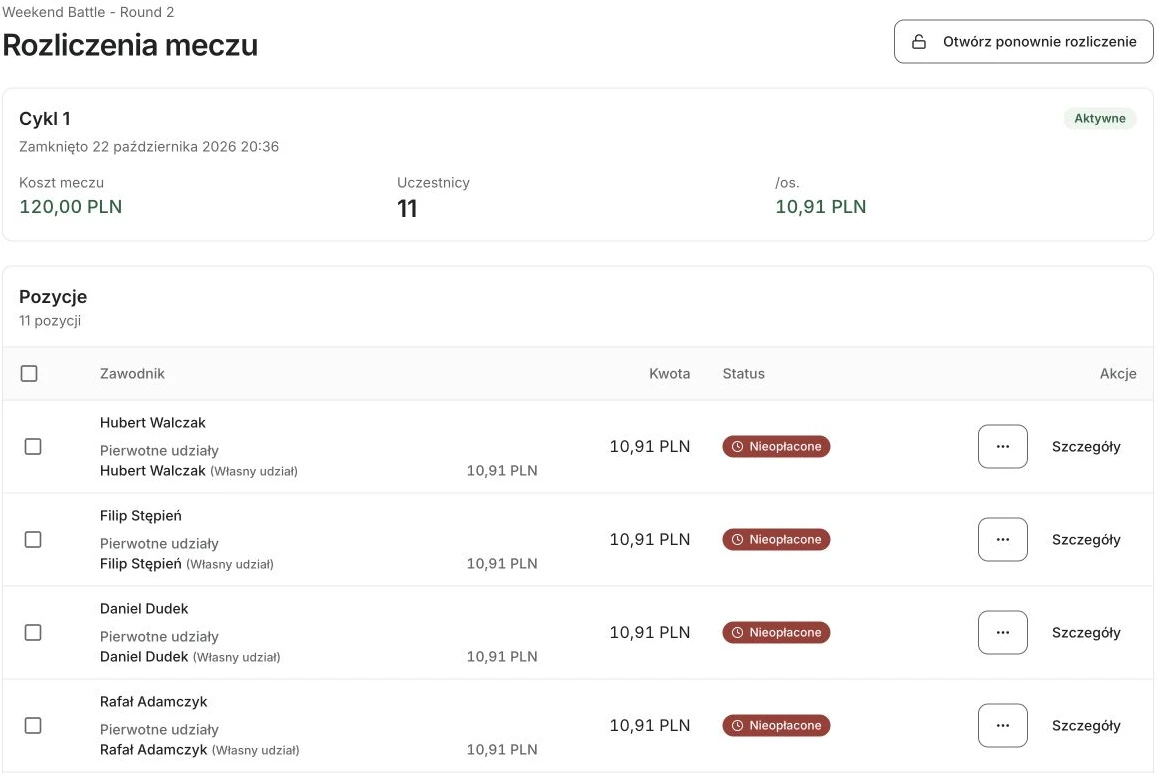Click the large 10,91 PLN amount in the Kwota column for Filip Stępień
1158x773 pixels.
click(x=650, y=540)
